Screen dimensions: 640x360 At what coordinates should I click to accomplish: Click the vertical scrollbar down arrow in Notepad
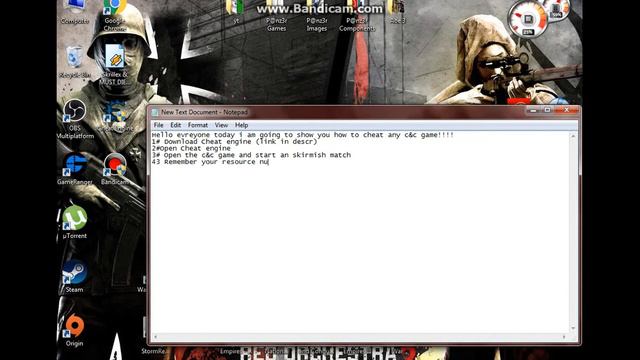tap(573, 328)
